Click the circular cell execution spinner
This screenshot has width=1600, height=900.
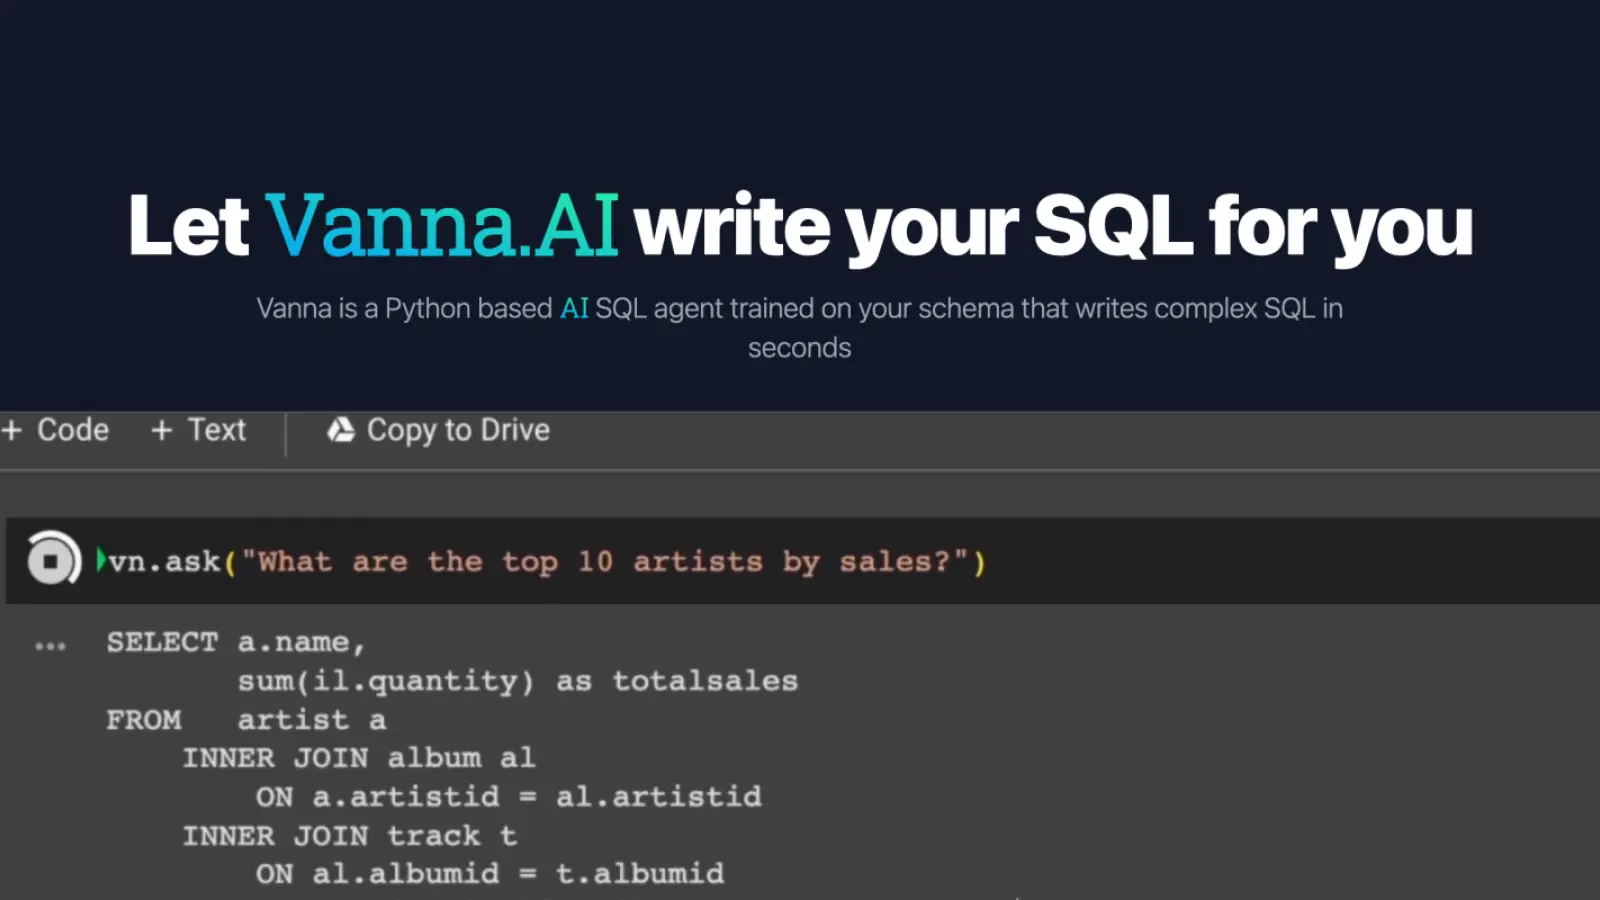(x=52, y=560)
